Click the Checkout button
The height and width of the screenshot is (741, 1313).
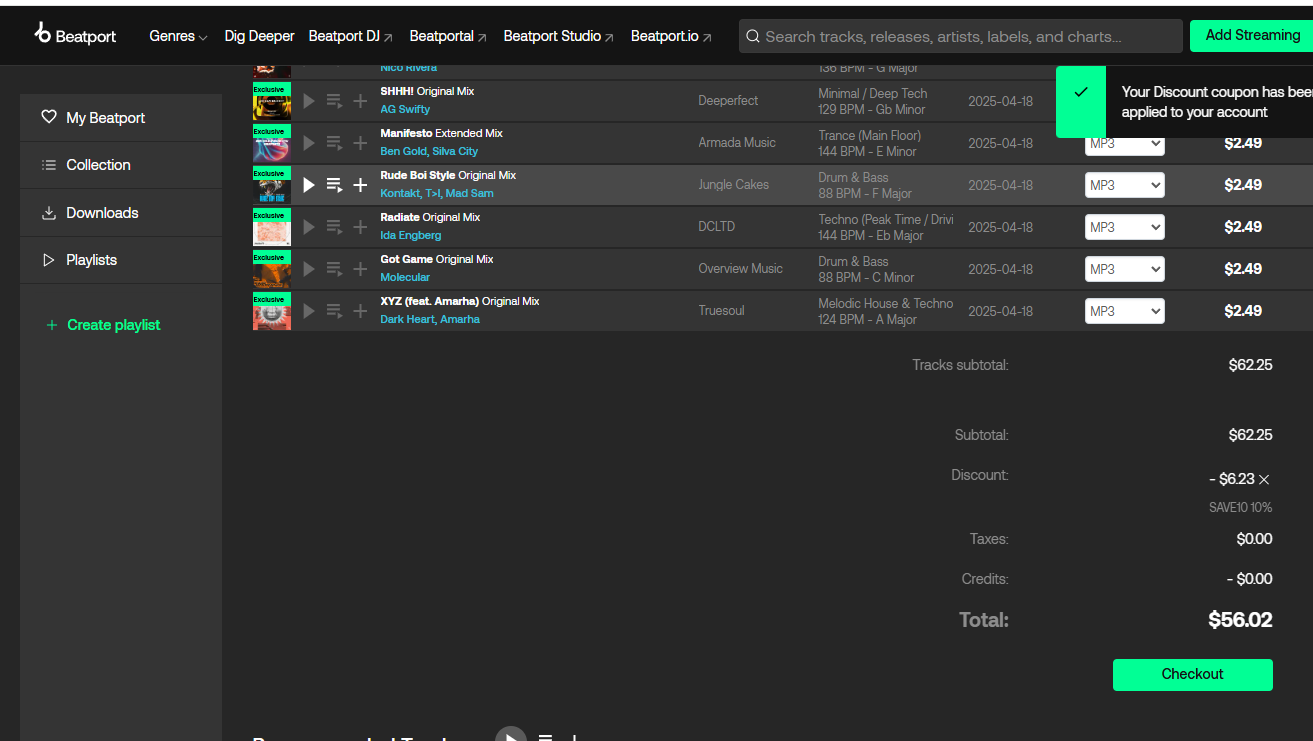click(1192, 675)
